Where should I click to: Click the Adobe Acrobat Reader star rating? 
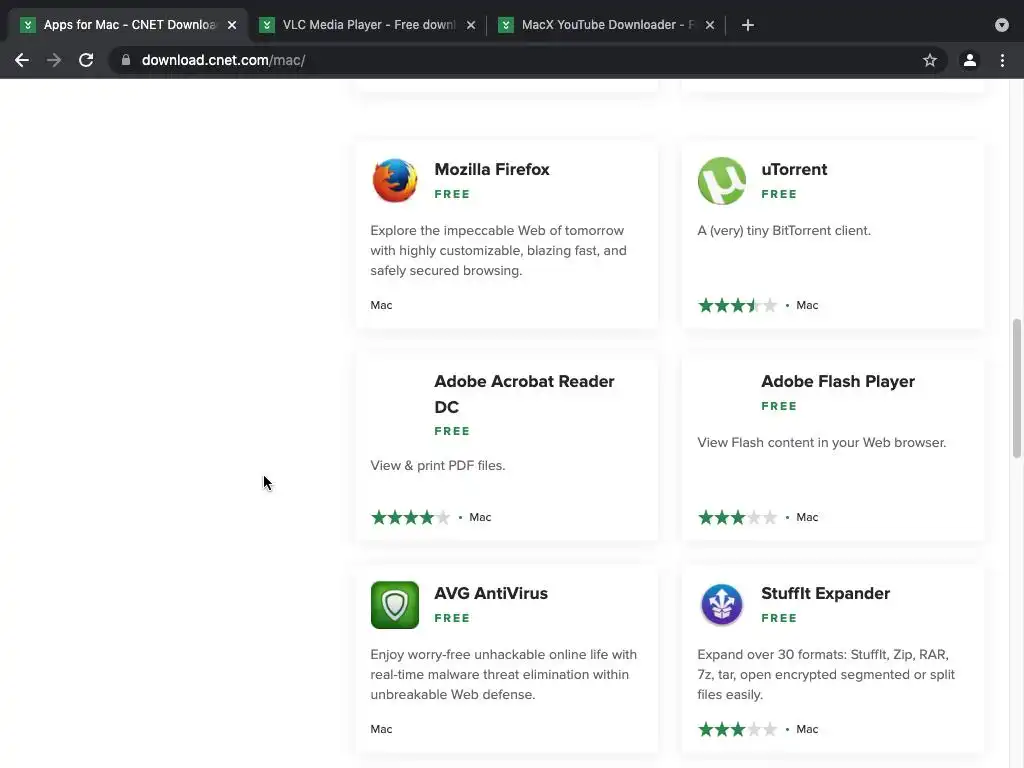coord(411,517)
